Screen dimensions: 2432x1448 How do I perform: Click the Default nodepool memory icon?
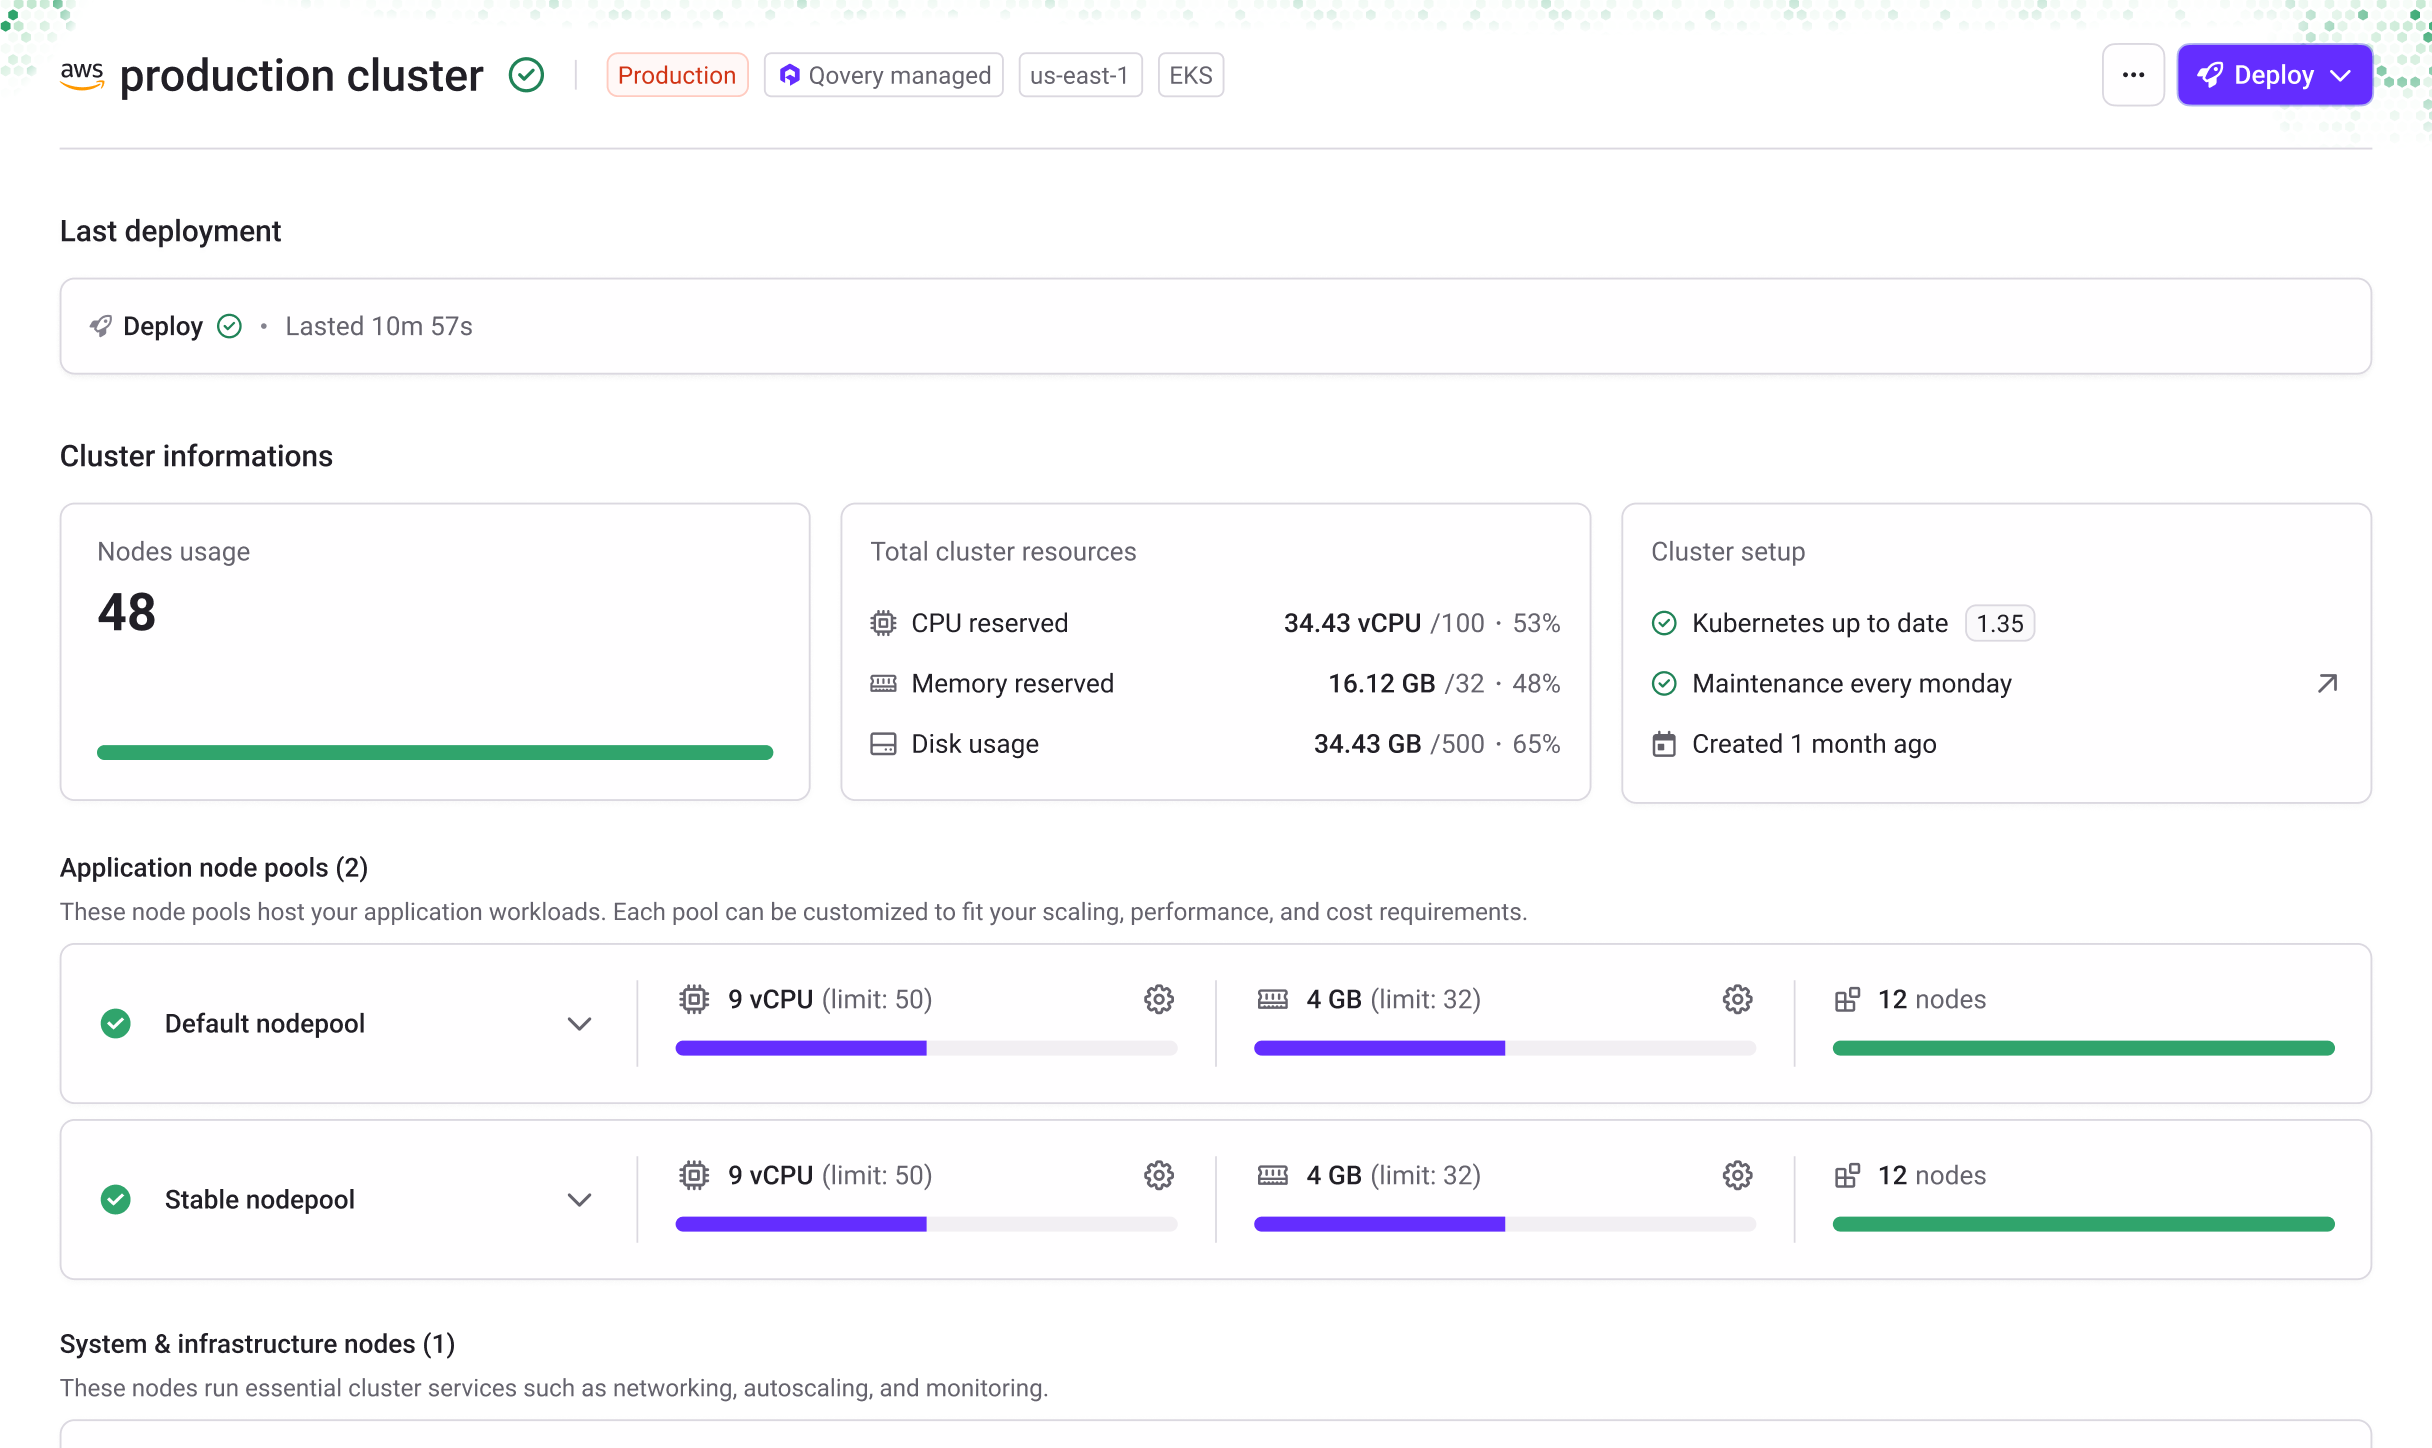click(1273, 999)
